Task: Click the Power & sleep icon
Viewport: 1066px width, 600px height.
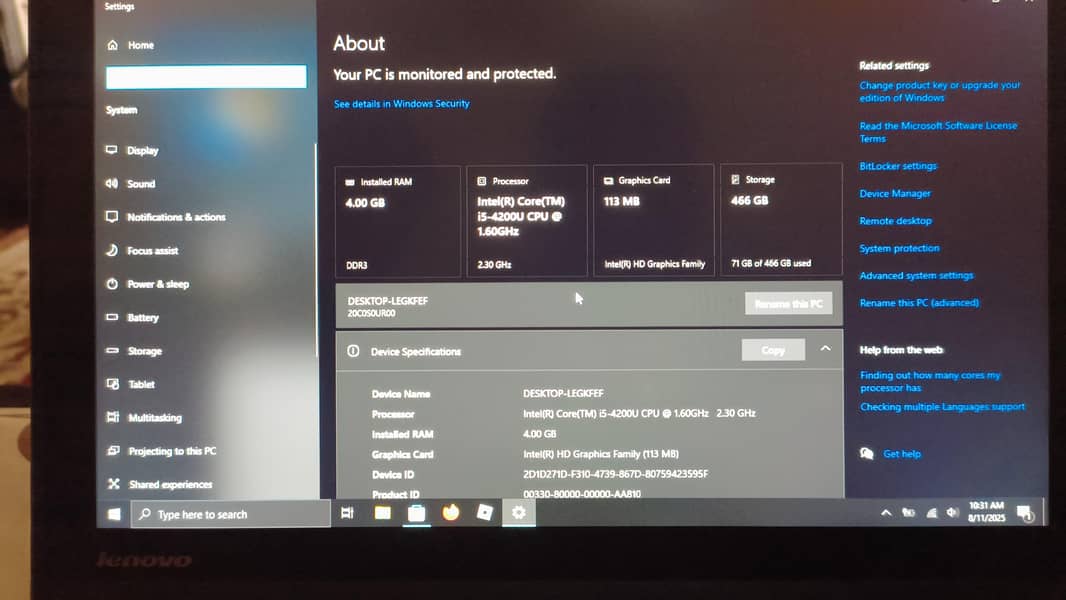Action: 113,283
